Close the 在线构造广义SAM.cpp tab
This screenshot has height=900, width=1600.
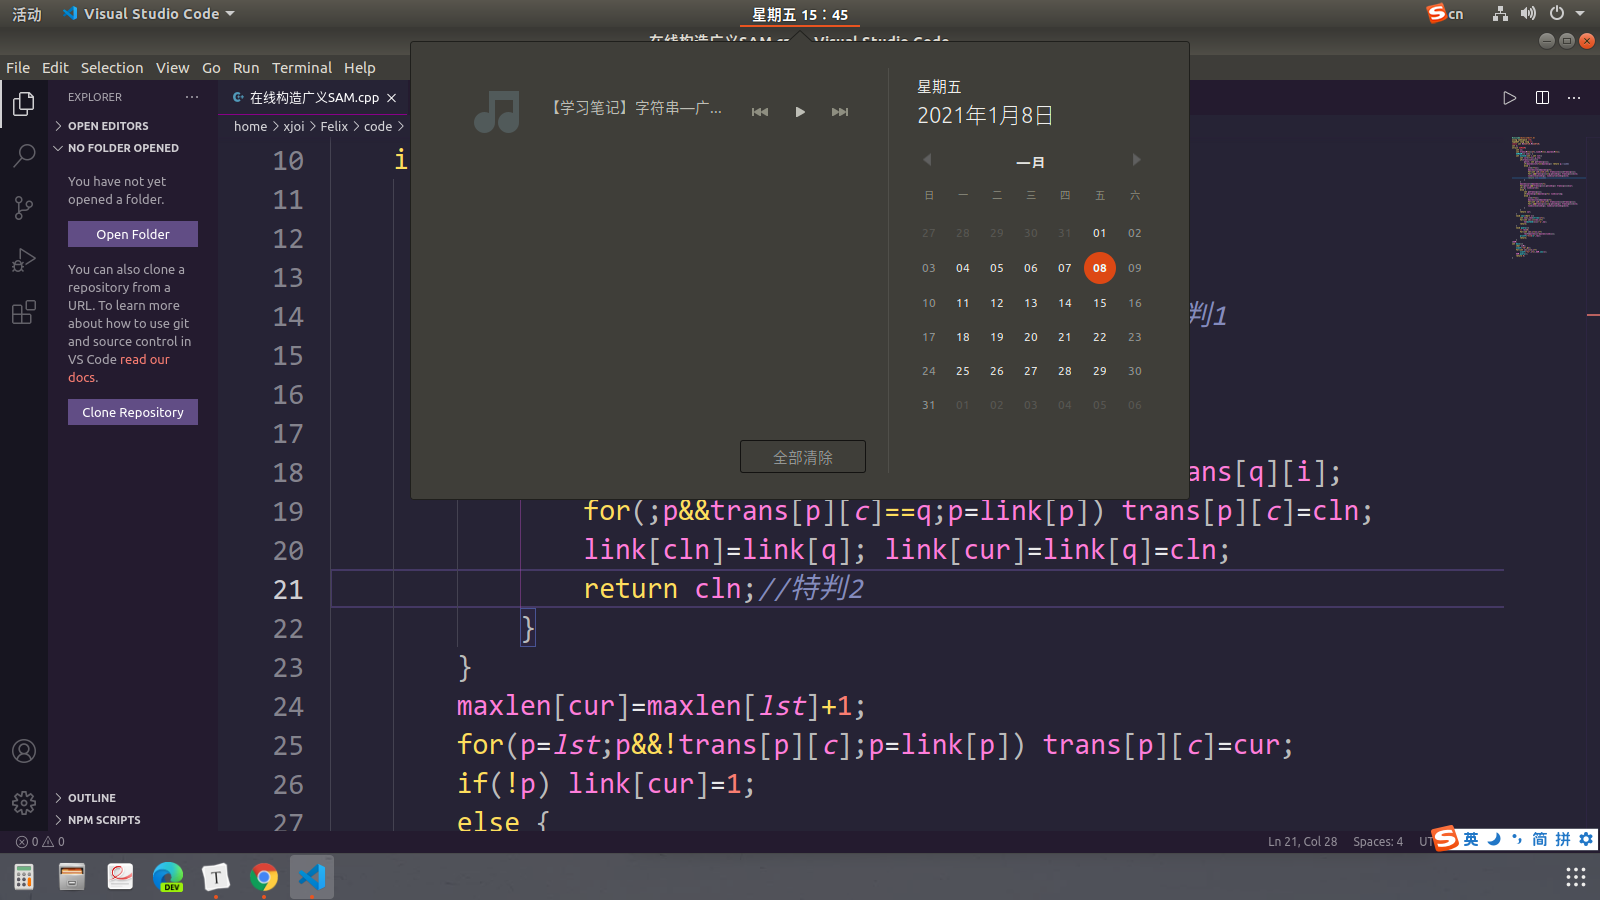tap(392, 98)
